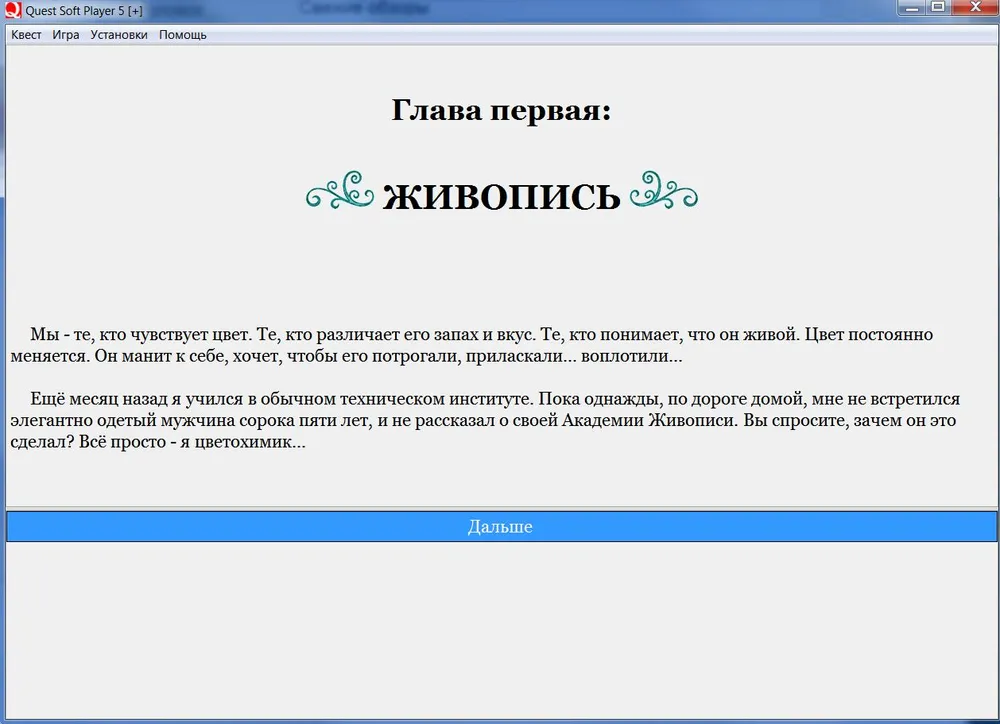Screen dimensions: 1000x724
Task: Click the paragraph starting with Ещё месяц назад
Action: point(480,420)
